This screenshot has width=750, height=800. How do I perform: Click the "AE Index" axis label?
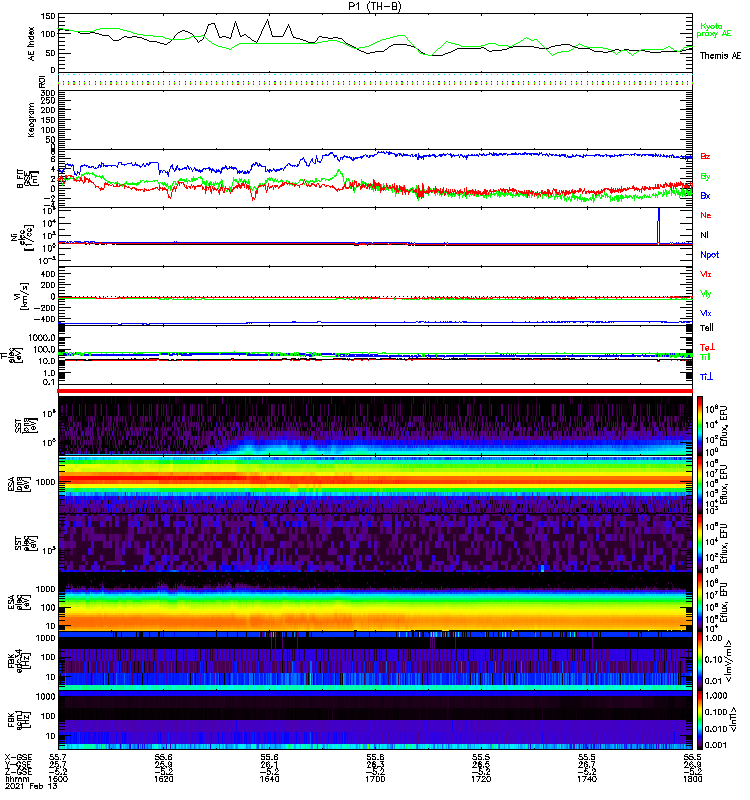[31, 44]
